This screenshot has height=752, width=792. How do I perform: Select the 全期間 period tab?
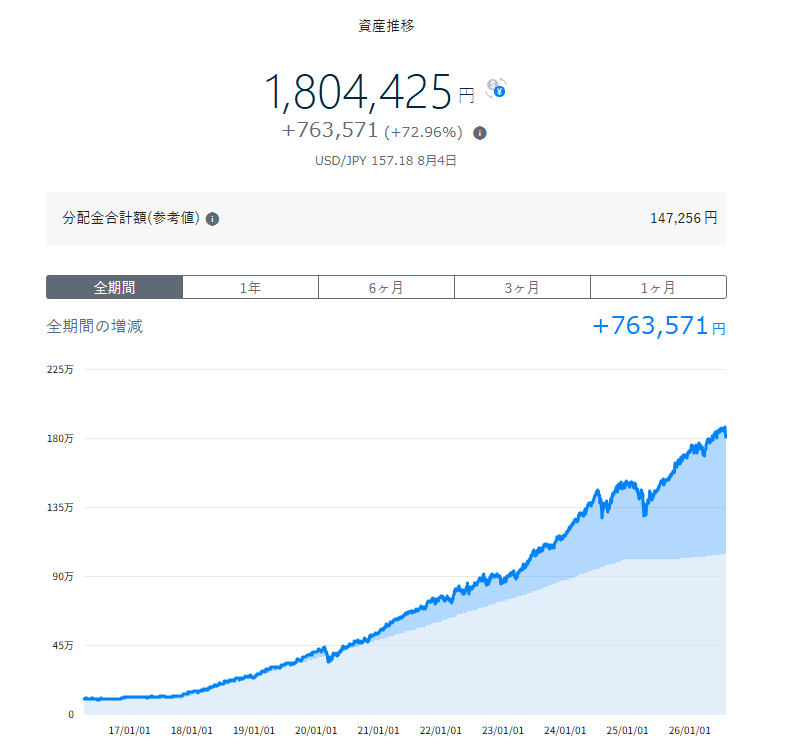click(x=114, y=287)
